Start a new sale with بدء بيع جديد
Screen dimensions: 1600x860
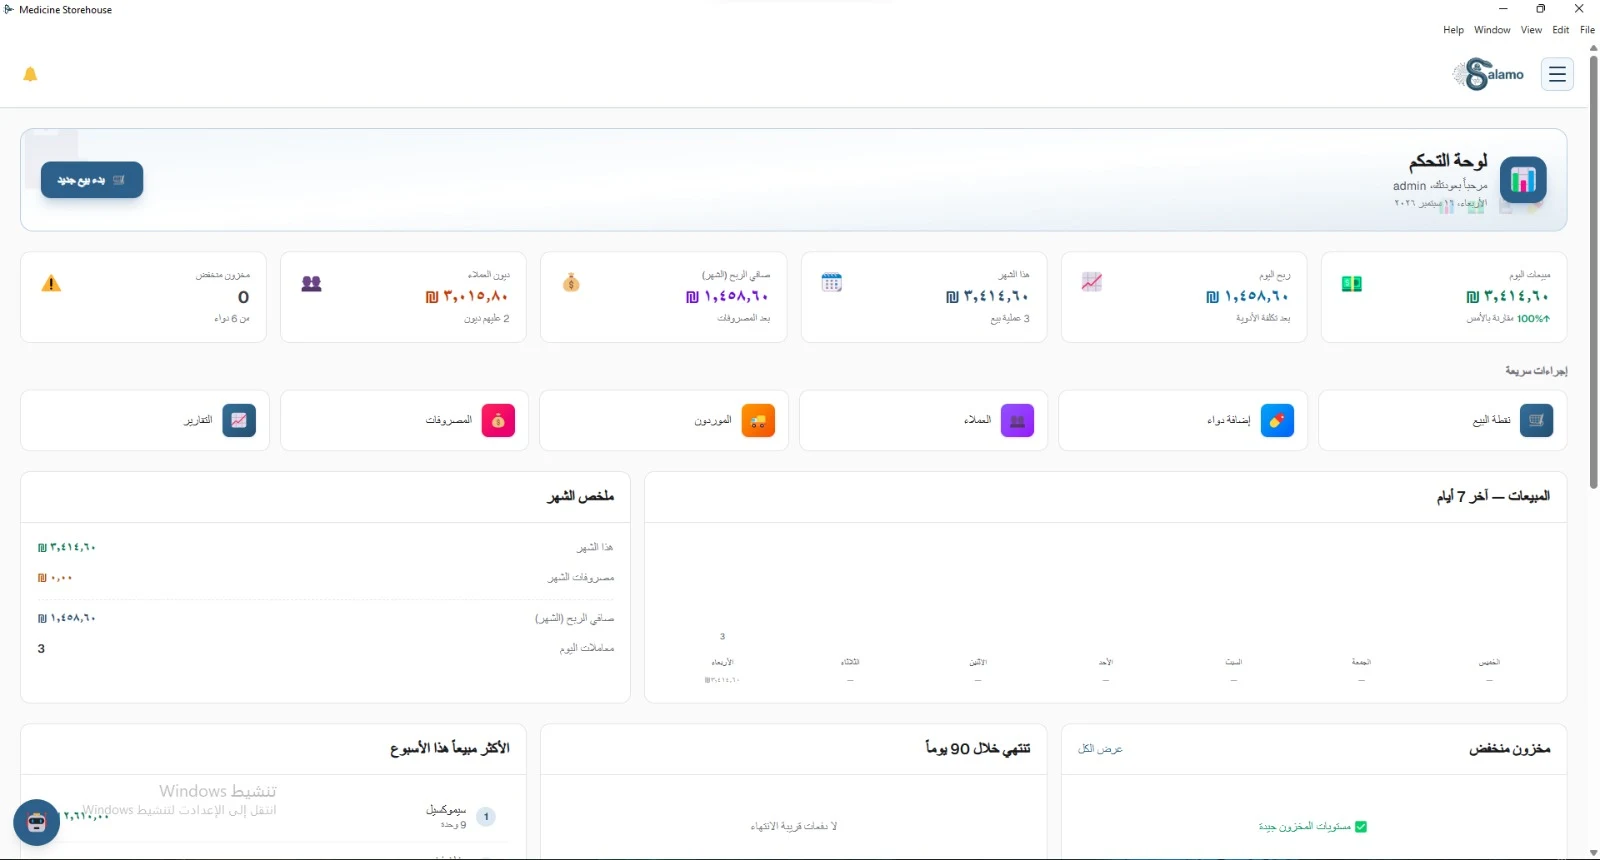point(92,180)
